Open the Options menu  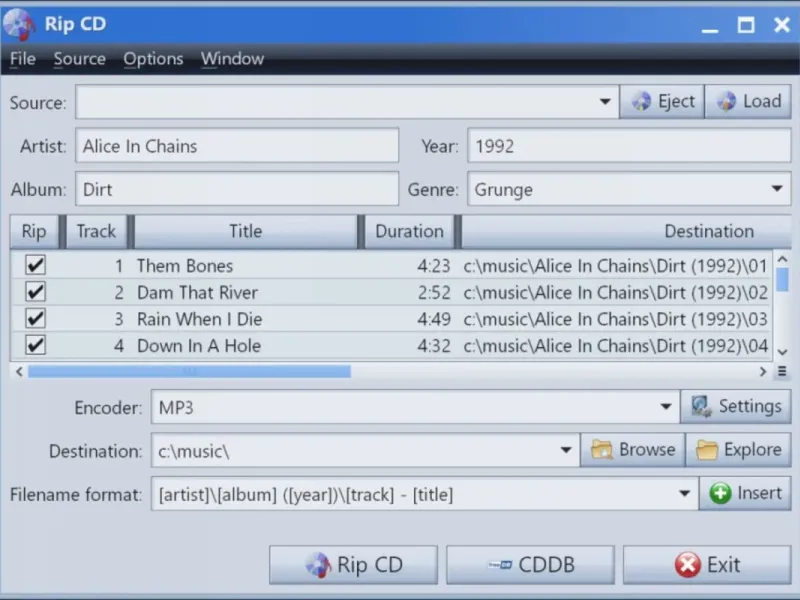[x=153, y=59]
